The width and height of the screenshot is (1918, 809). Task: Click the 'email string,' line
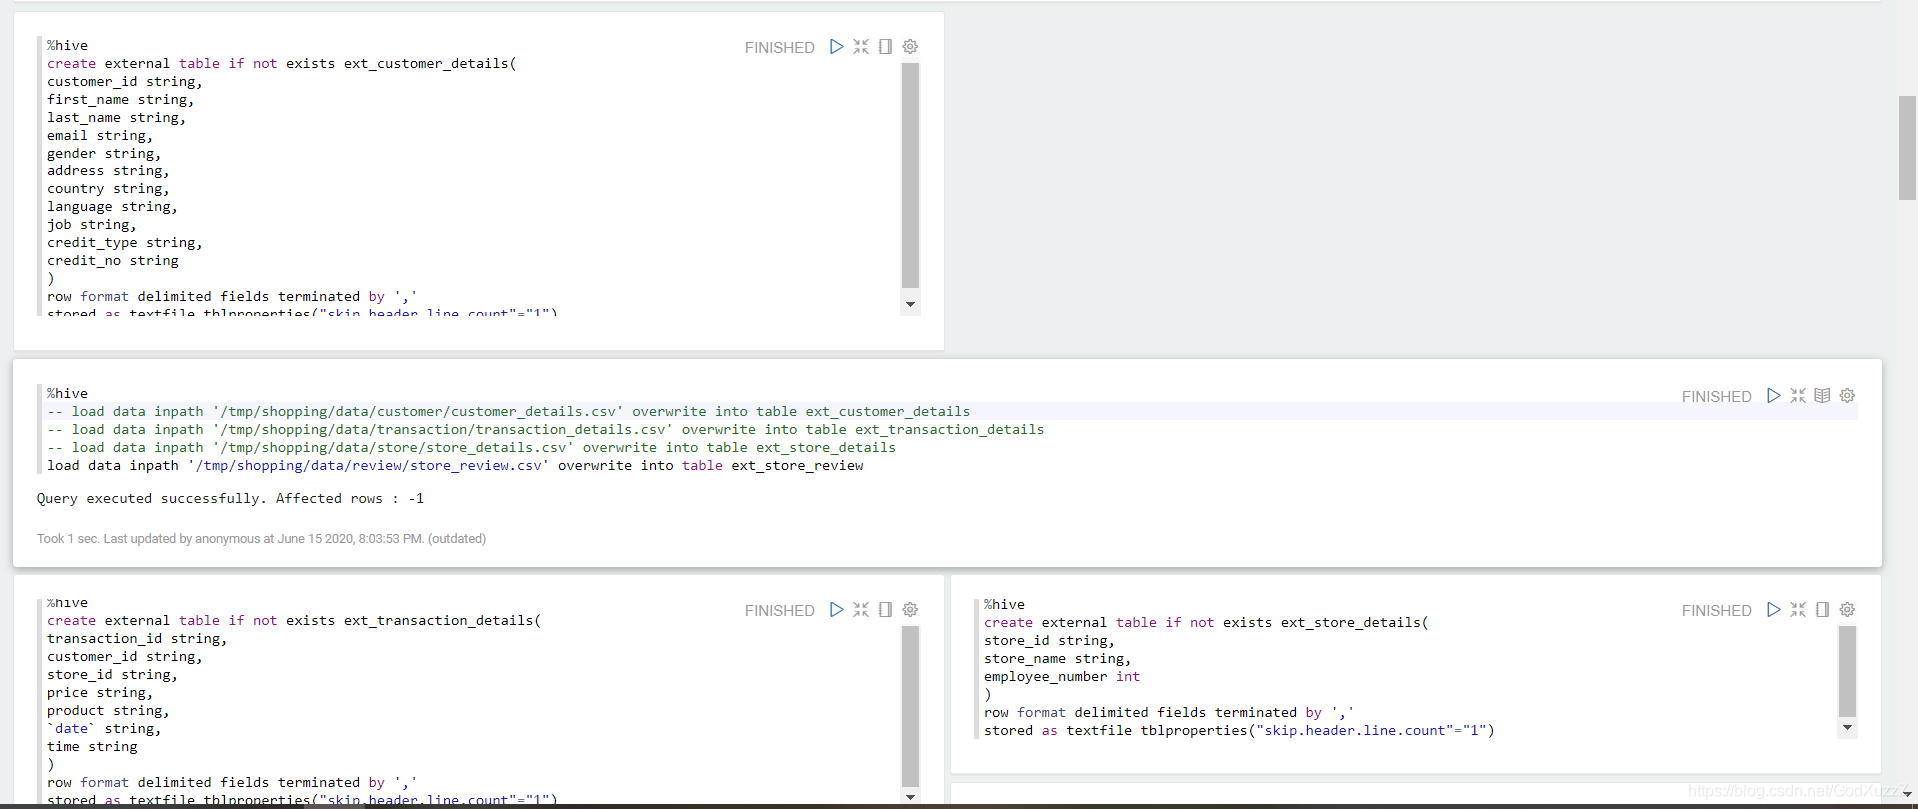coord(100,136)
